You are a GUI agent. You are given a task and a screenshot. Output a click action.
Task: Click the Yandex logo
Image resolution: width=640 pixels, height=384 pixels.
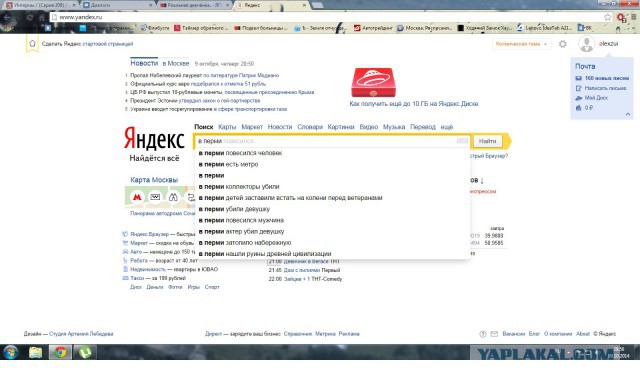pos(154,139)
